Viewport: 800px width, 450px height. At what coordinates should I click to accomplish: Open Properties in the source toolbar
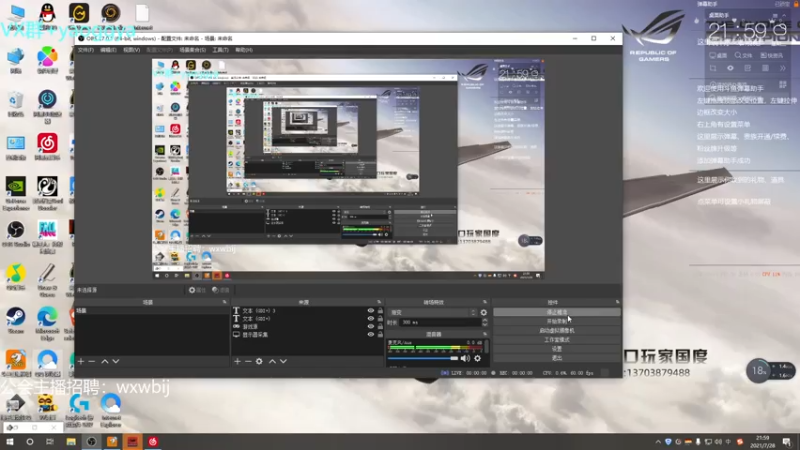(x=197, y=290)
